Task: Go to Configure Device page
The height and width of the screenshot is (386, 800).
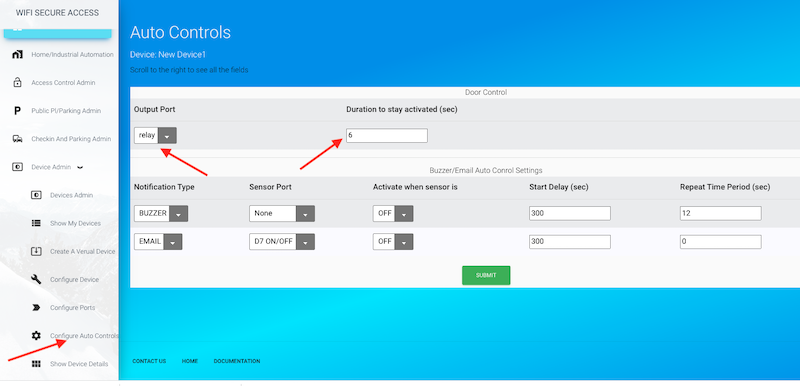Action: point(74,279)
